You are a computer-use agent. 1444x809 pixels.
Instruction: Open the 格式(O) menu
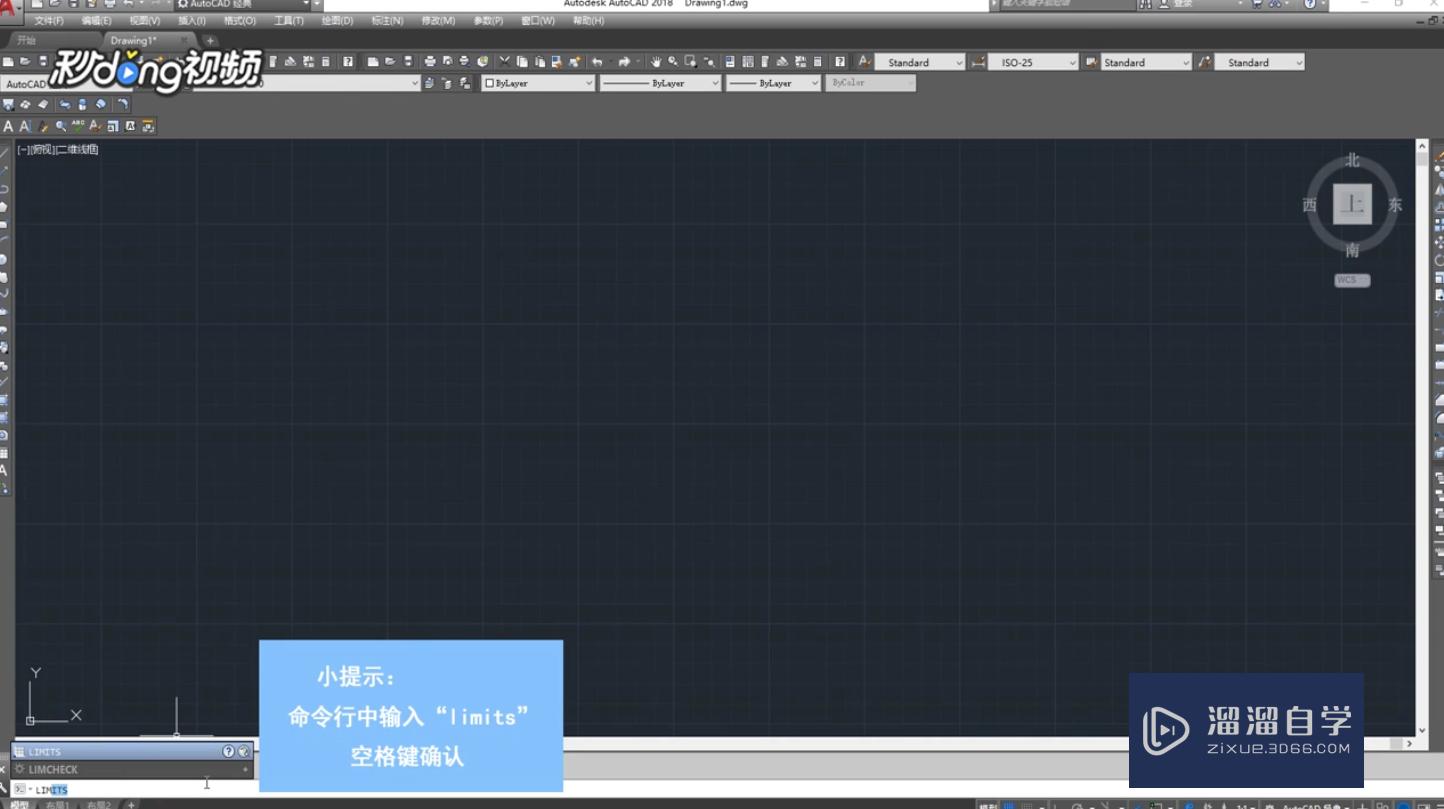(x=240, y=21)
